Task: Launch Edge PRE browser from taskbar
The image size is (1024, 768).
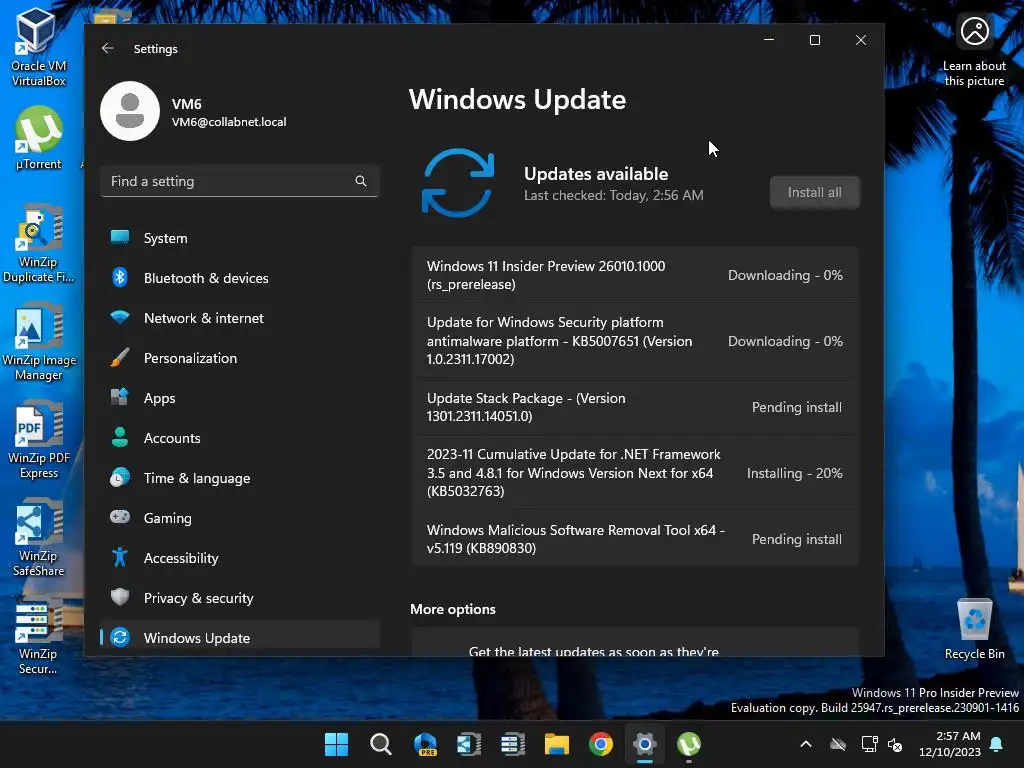Action: point(425,744)
